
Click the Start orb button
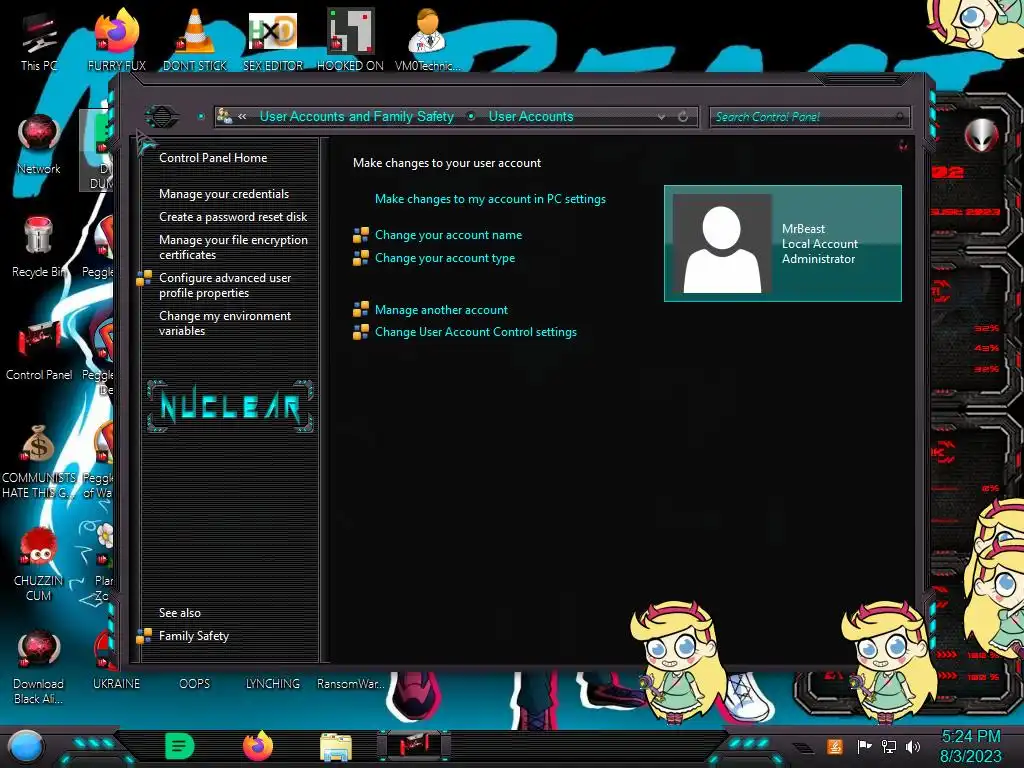(x=26, y=747)
